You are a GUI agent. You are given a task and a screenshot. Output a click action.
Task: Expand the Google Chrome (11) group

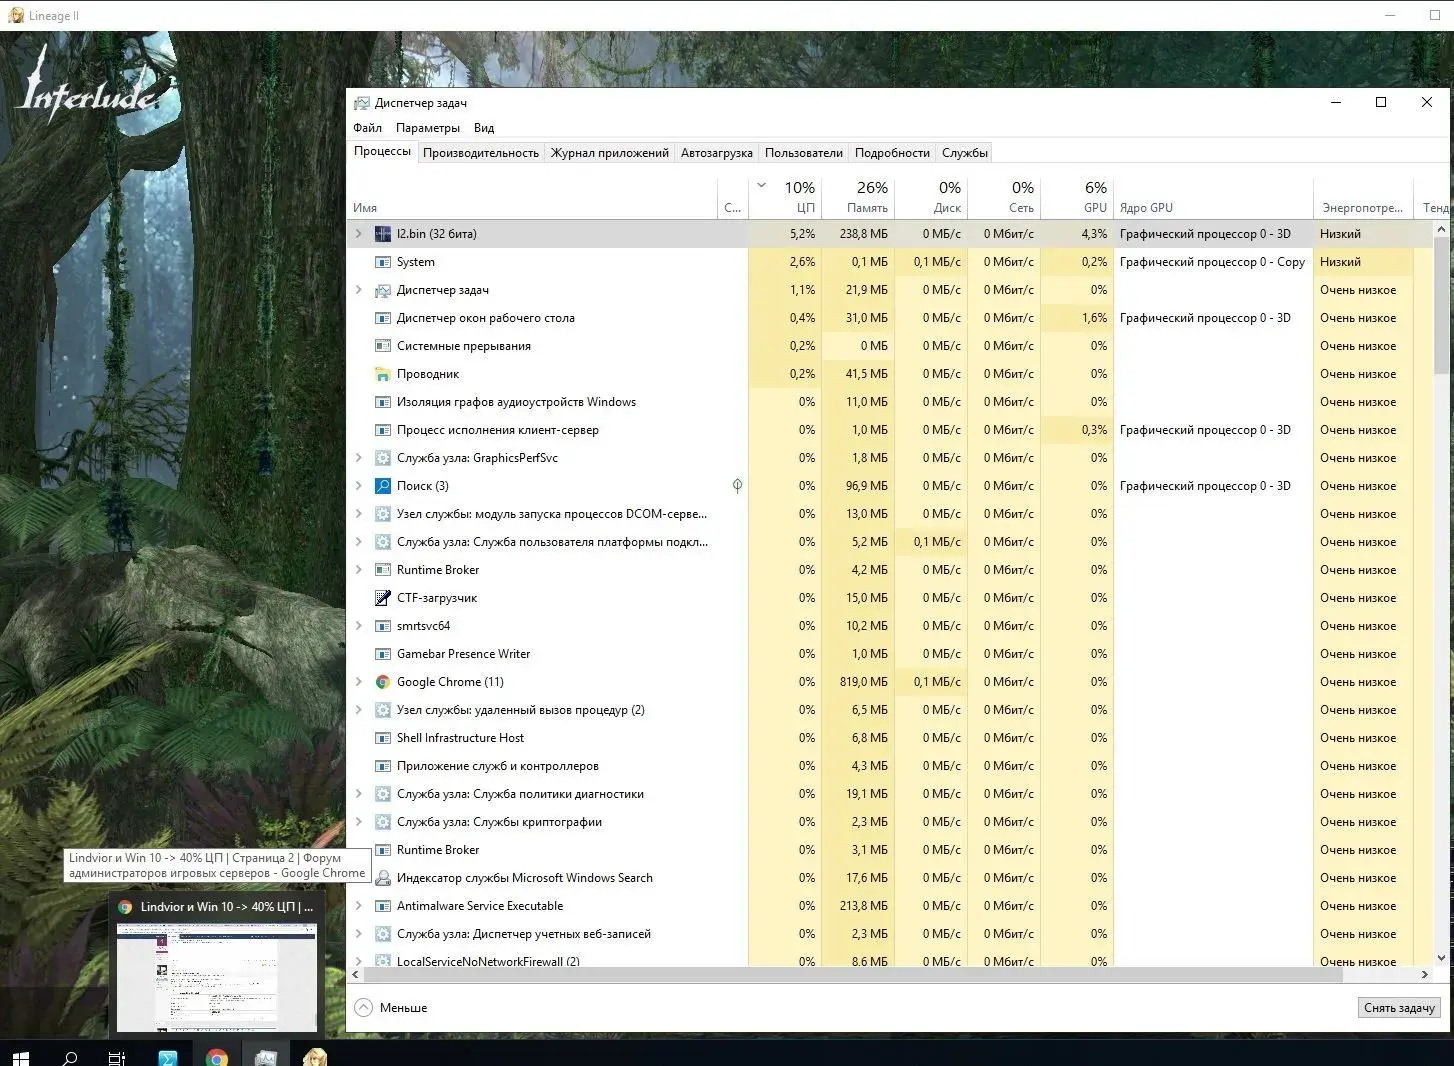359,682
